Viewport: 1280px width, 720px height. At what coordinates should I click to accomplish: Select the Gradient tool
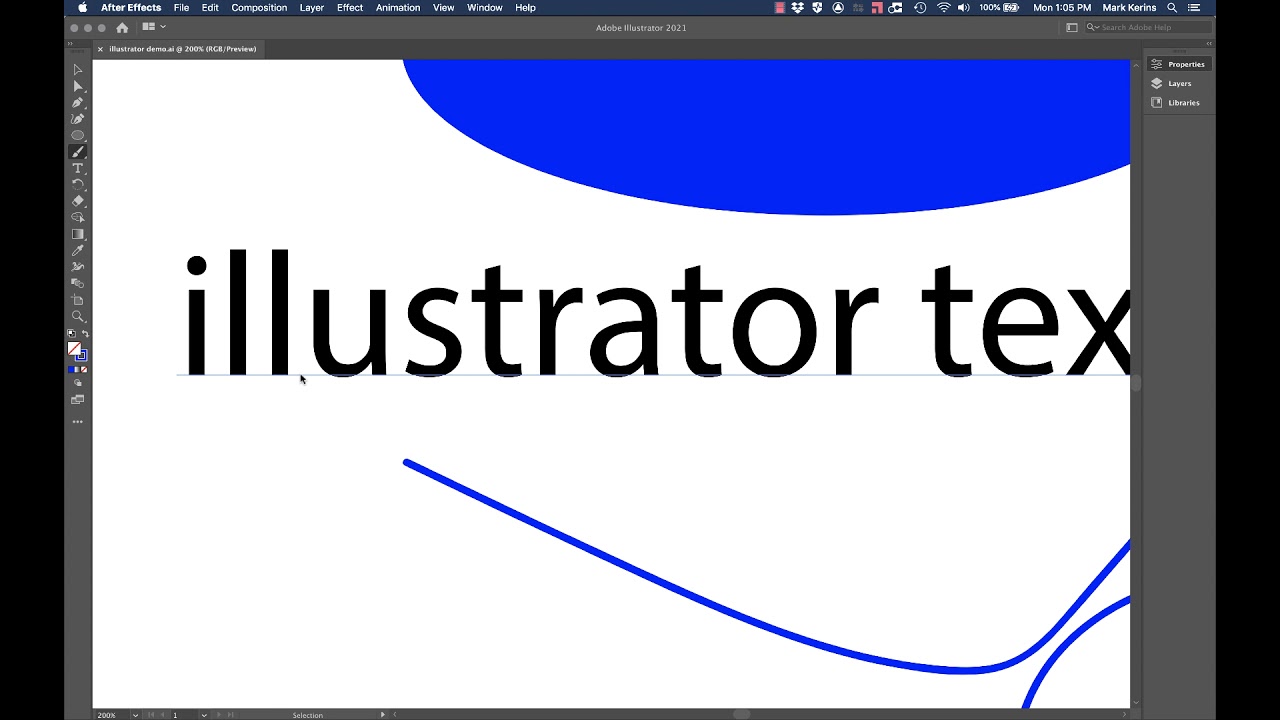point(77,234)
